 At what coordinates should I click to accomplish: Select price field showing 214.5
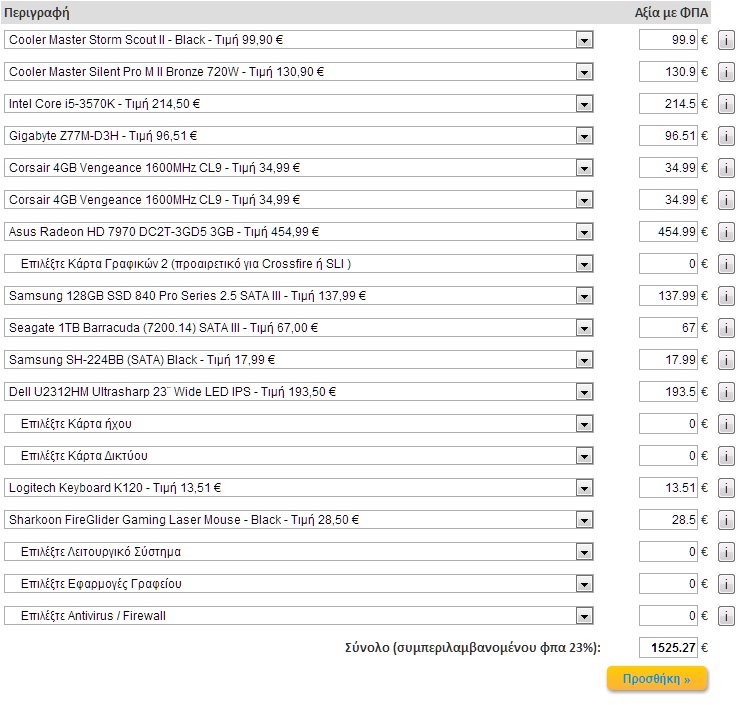tap(668, 104)
